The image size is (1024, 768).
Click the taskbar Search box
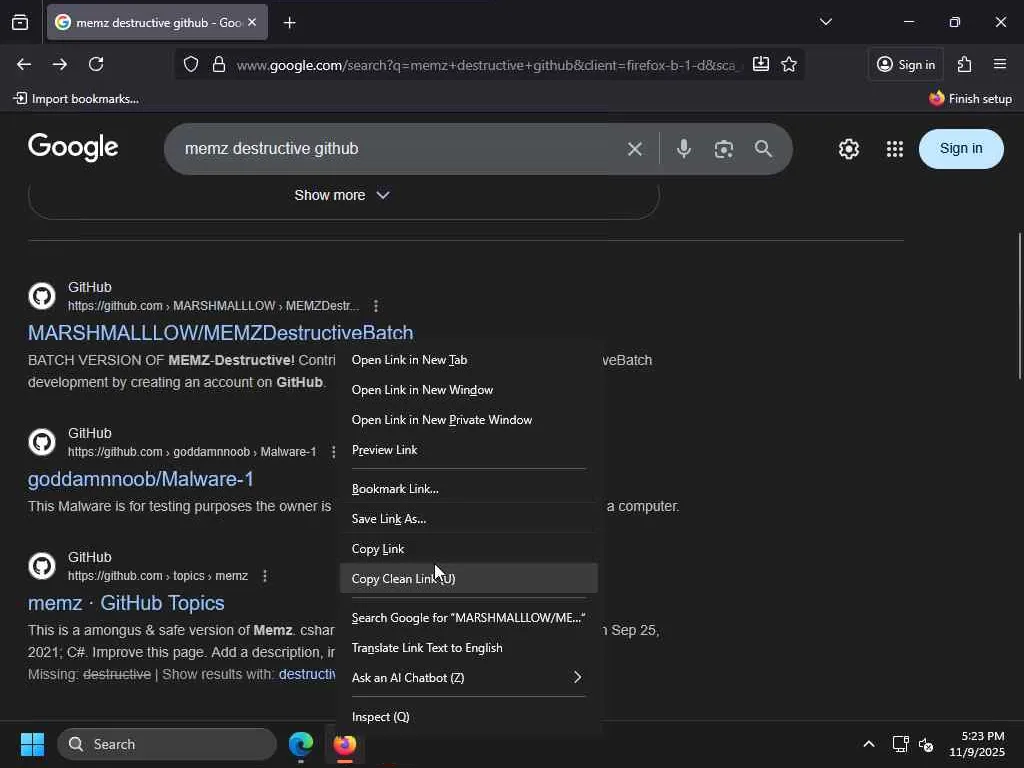click(167, 744)
